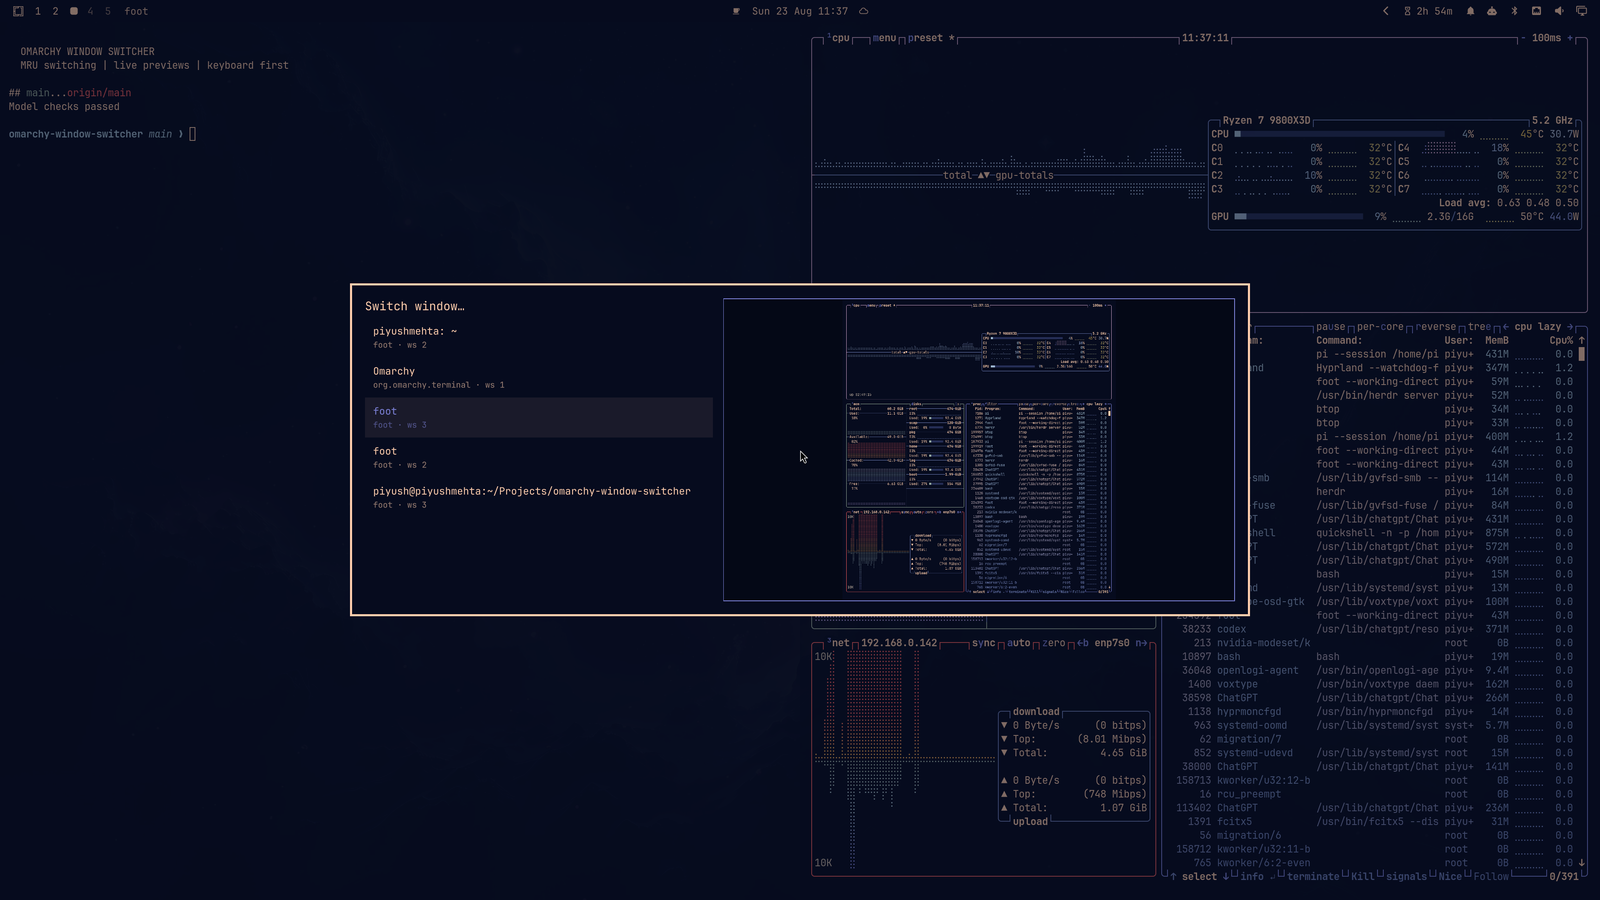The image size is (1600, 900).
Task: Click zero in btop net panel
Action: click(1054, 643)
